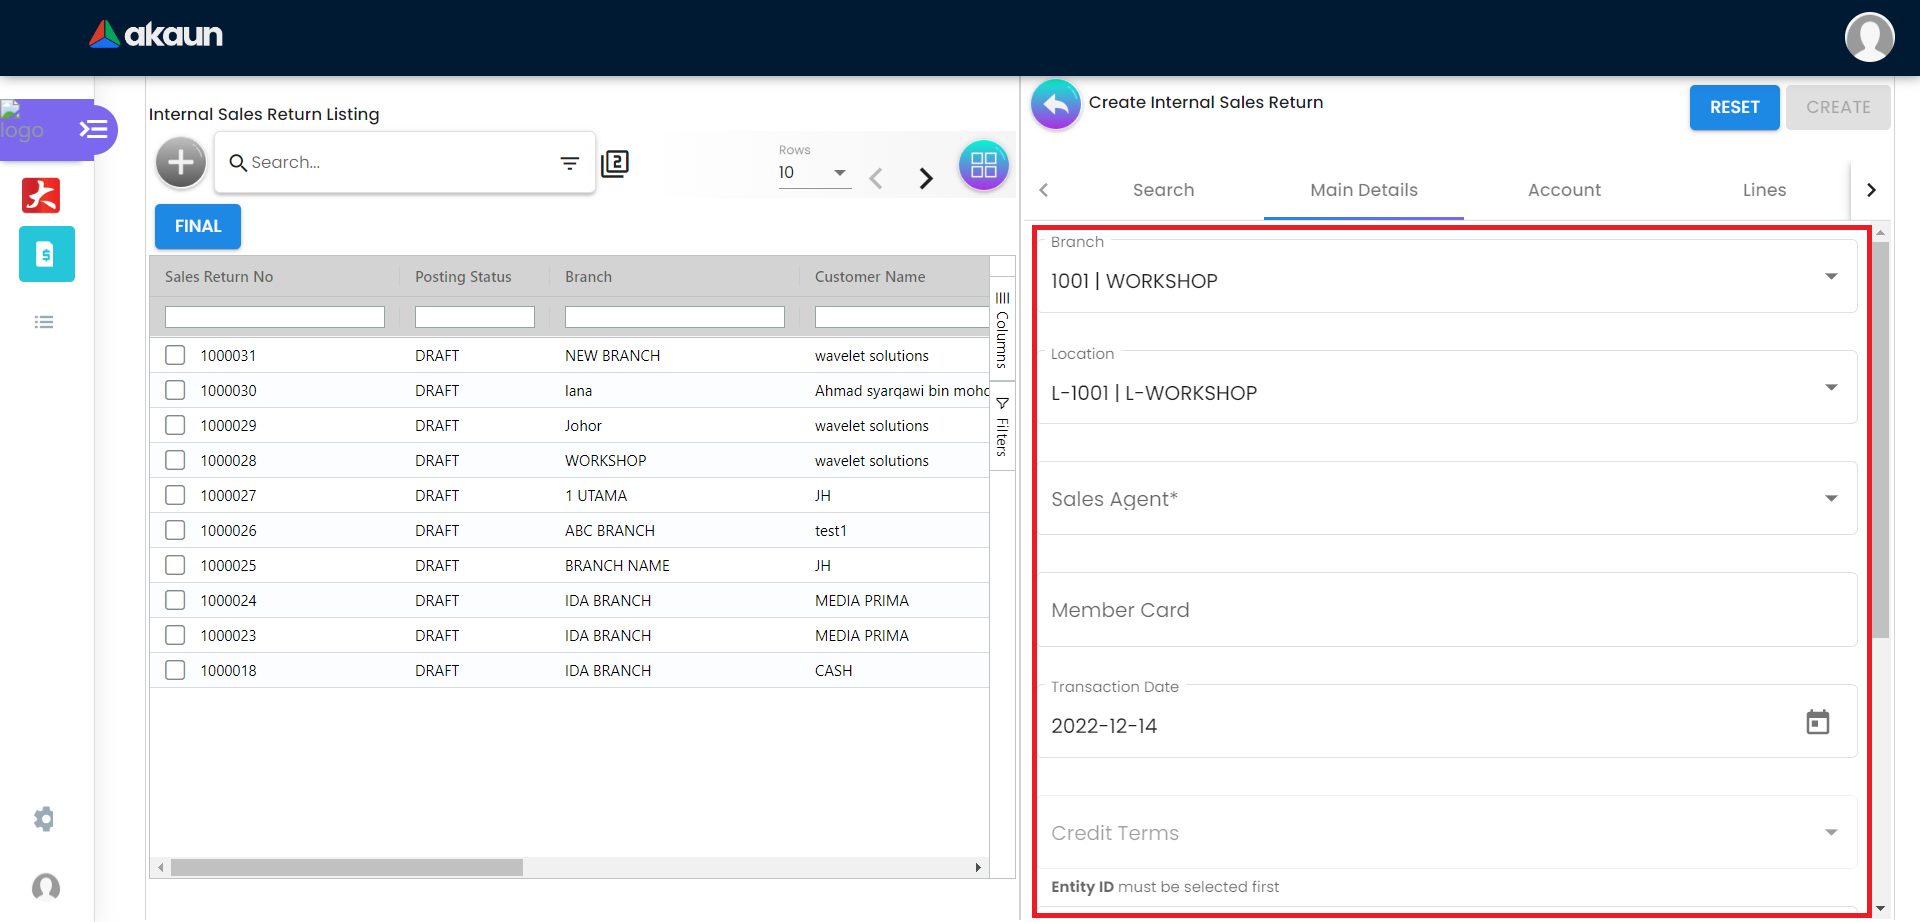Open the Sales Agent dropdown

click(x=1830, y=498)
